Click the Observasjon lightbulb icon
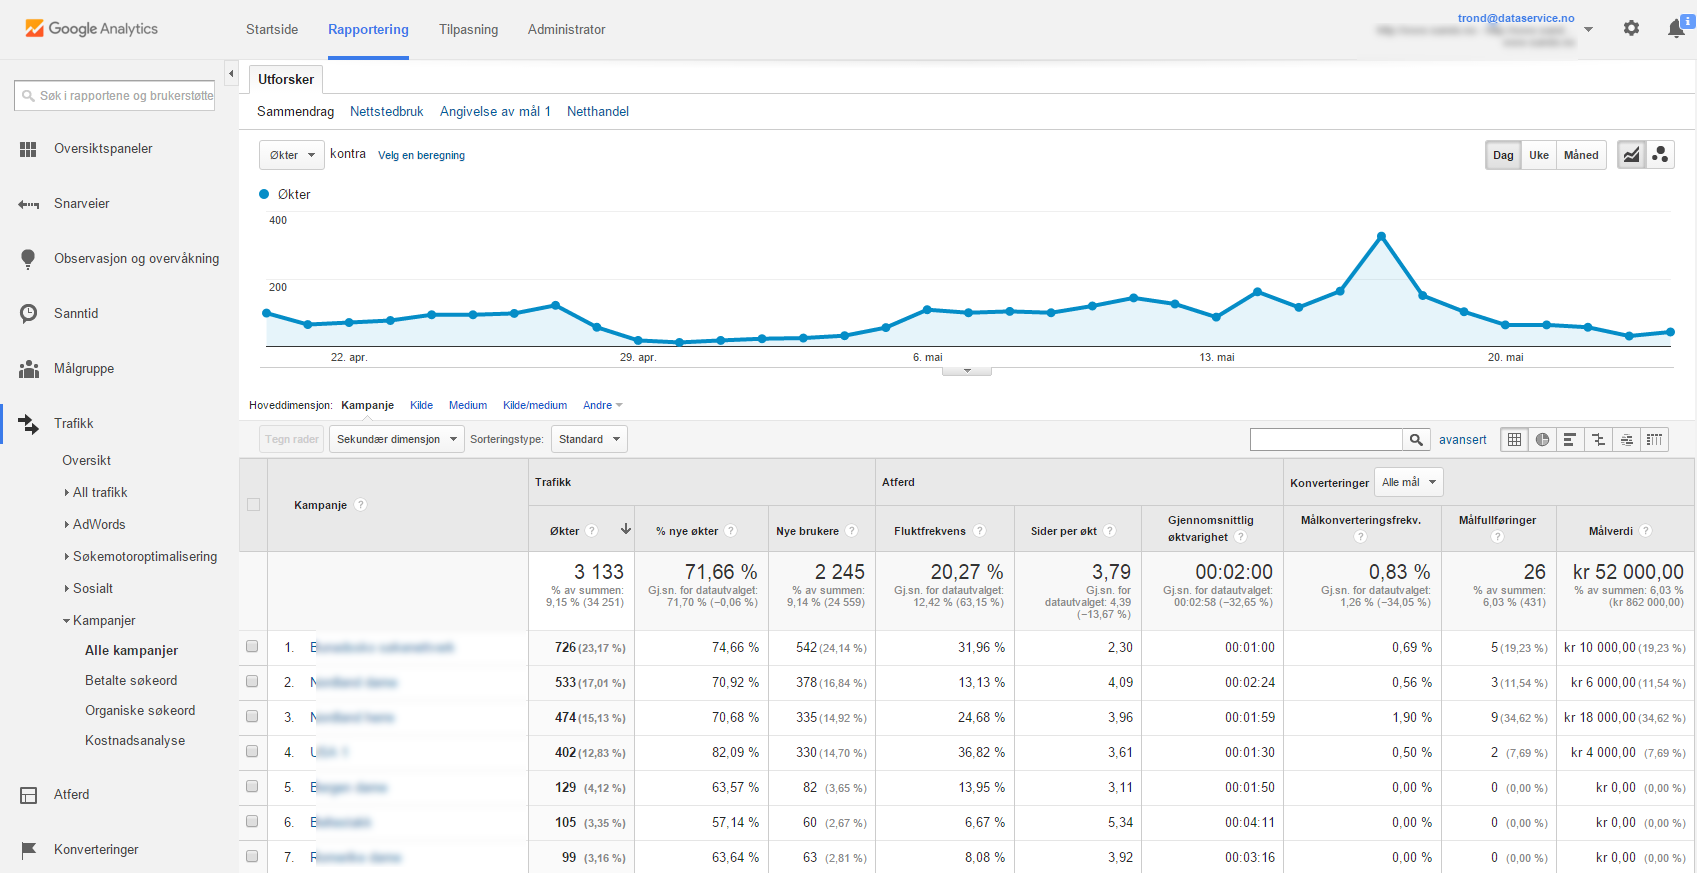The height and width of the screenshot is (873, 1697). (28, 259)
